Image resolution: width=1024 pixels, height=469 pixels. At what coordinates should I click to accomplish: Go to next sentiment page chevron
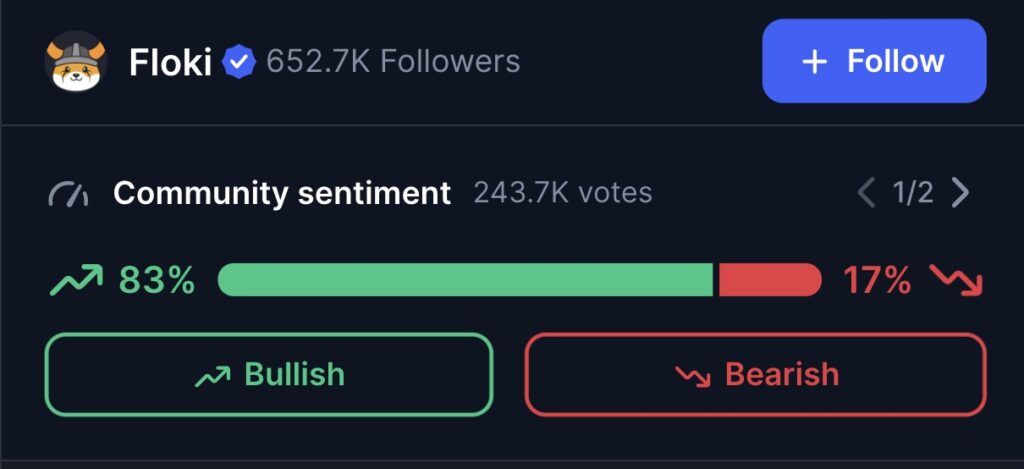coord(960,192)
